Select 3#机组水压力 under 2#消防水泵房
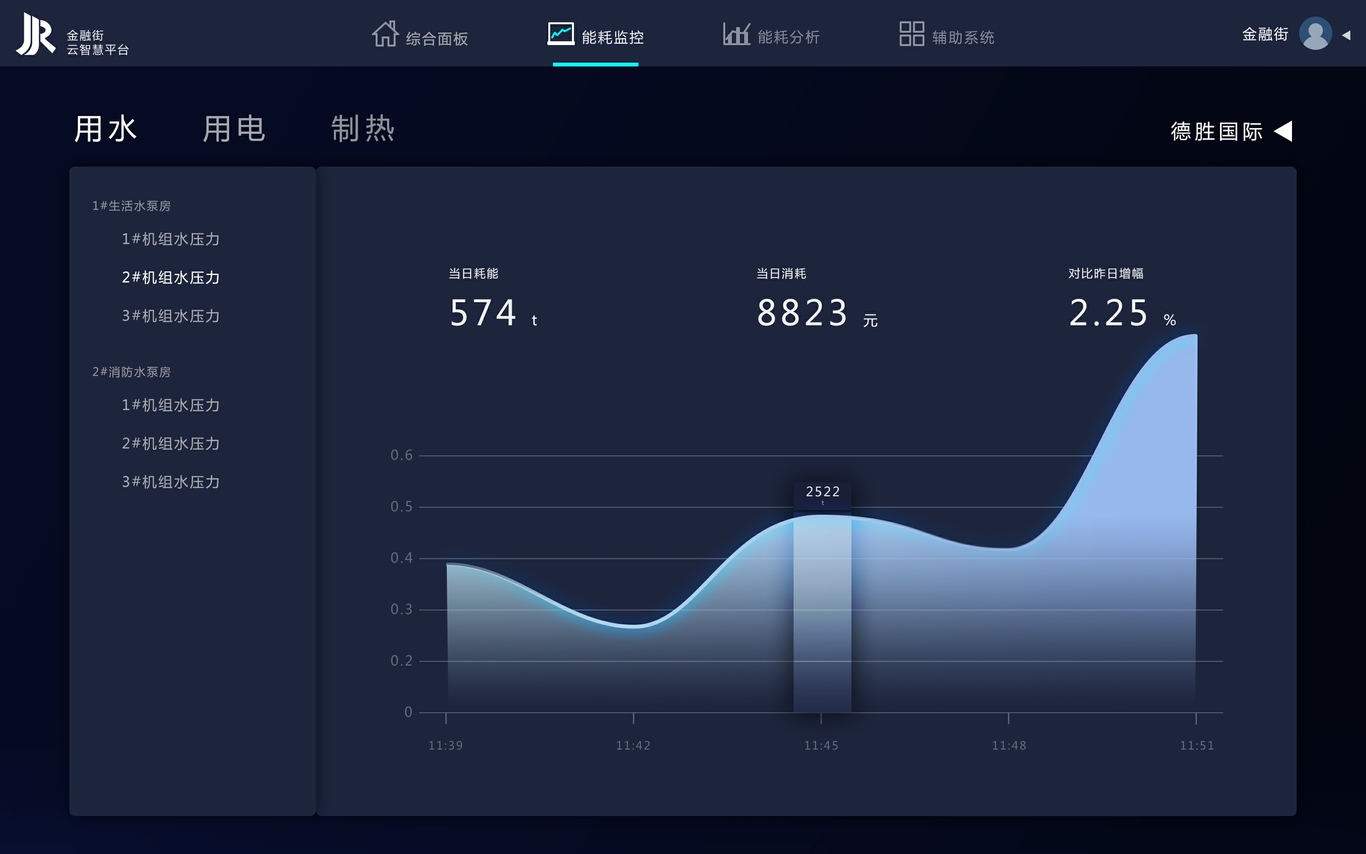 (171, 481)
